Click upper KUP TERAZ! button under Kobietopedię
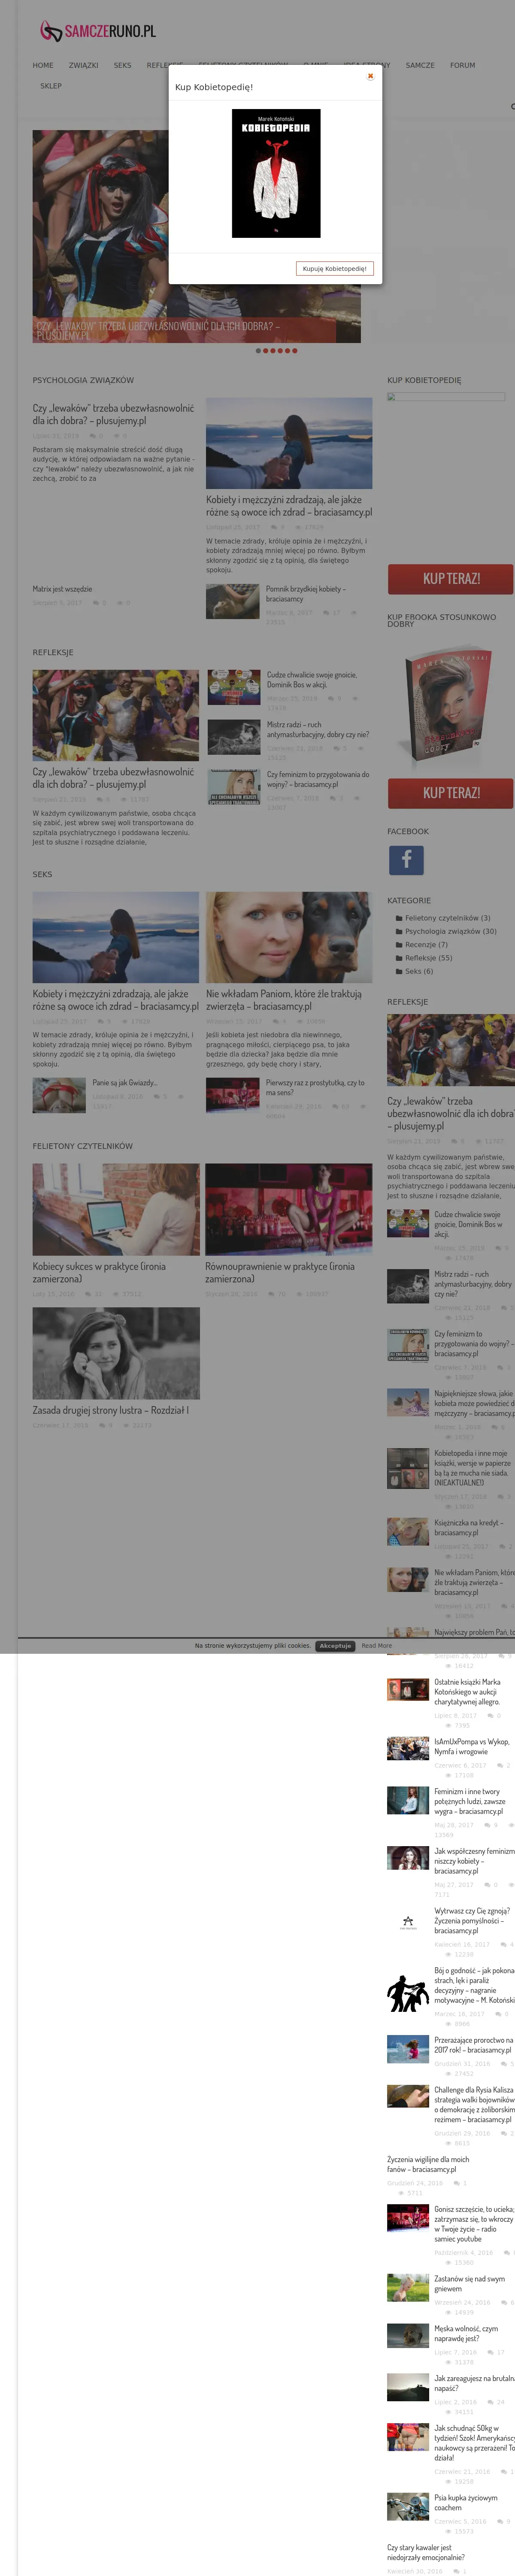Screen dimensions: 515x2576 point(451,579)
